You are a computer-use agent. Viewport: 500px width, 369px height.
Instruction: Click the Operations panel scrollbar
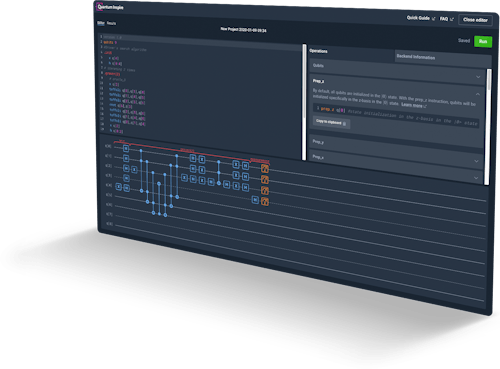tap(488, 127)
